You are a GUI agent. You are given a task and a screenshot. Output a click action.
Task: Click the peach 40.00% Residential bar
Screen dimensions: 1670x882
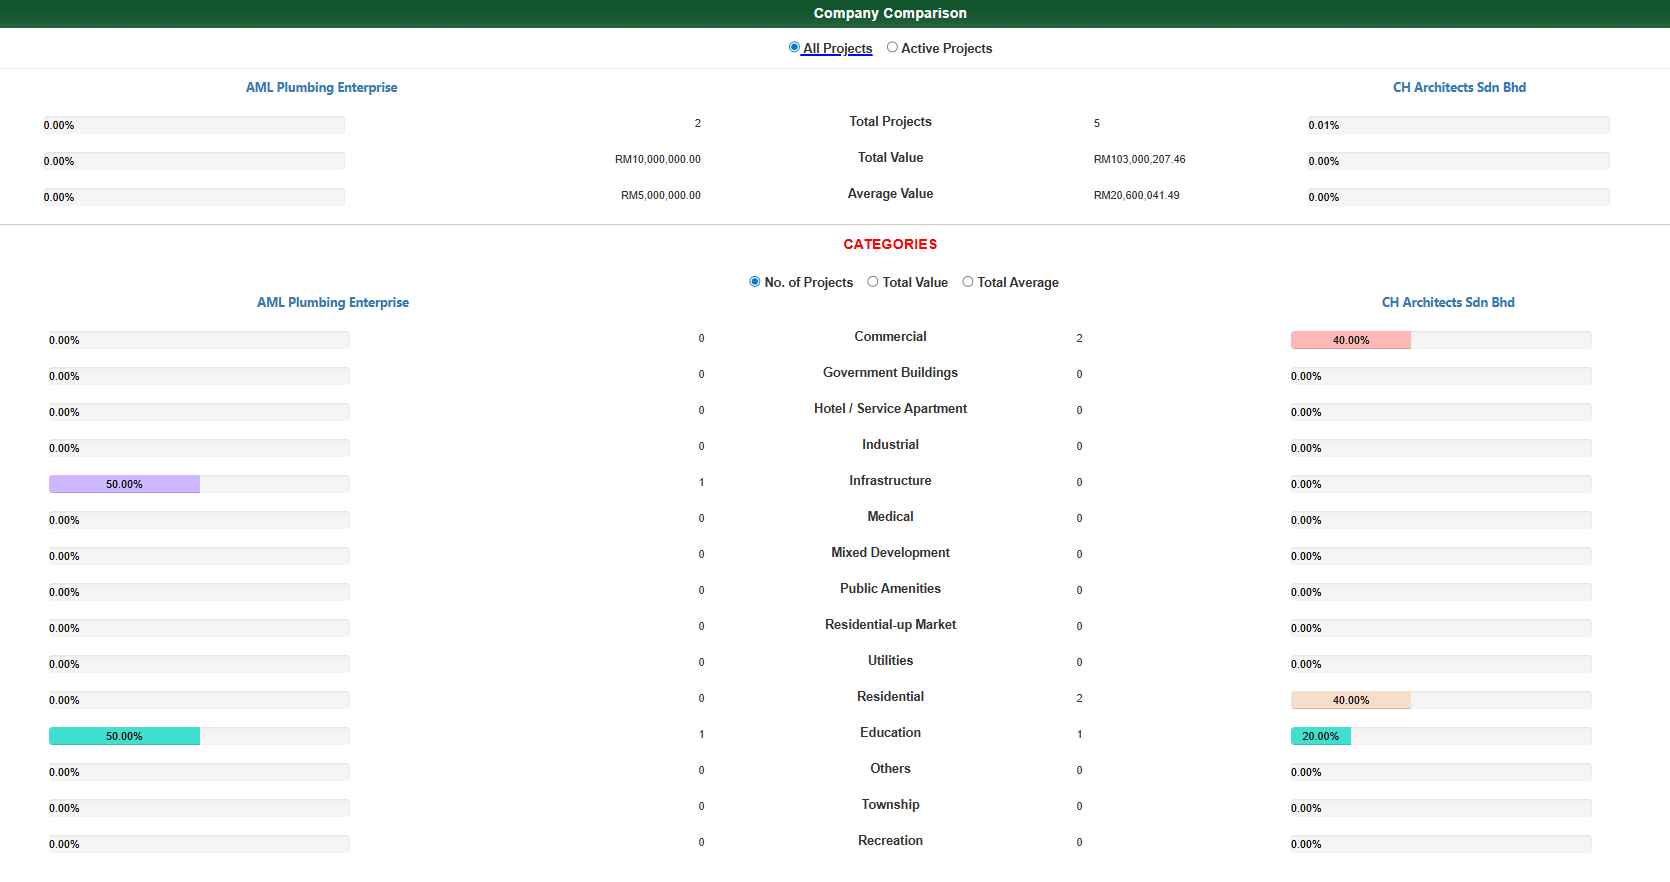(x=1350, y=700)
